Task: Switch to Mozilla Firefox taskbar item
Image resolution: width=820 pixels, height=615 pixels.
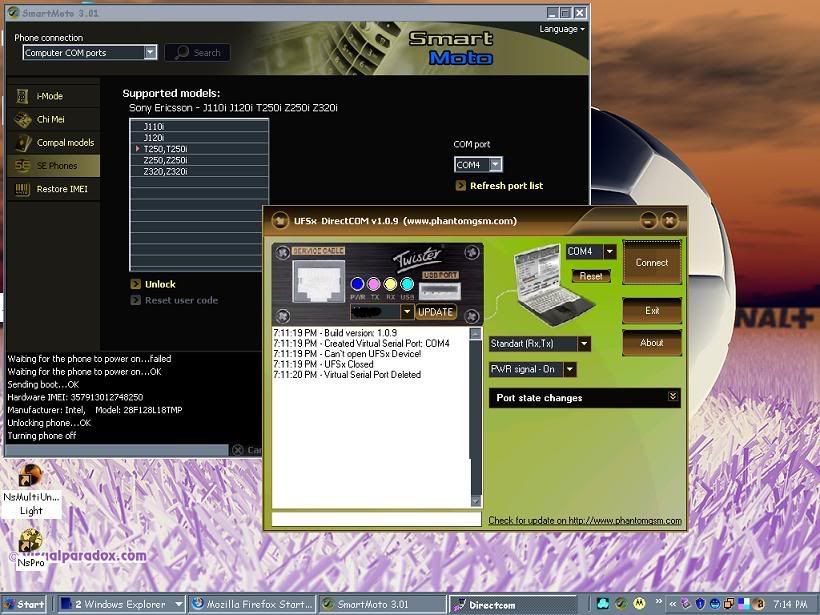Action: (x=252, y=604)
